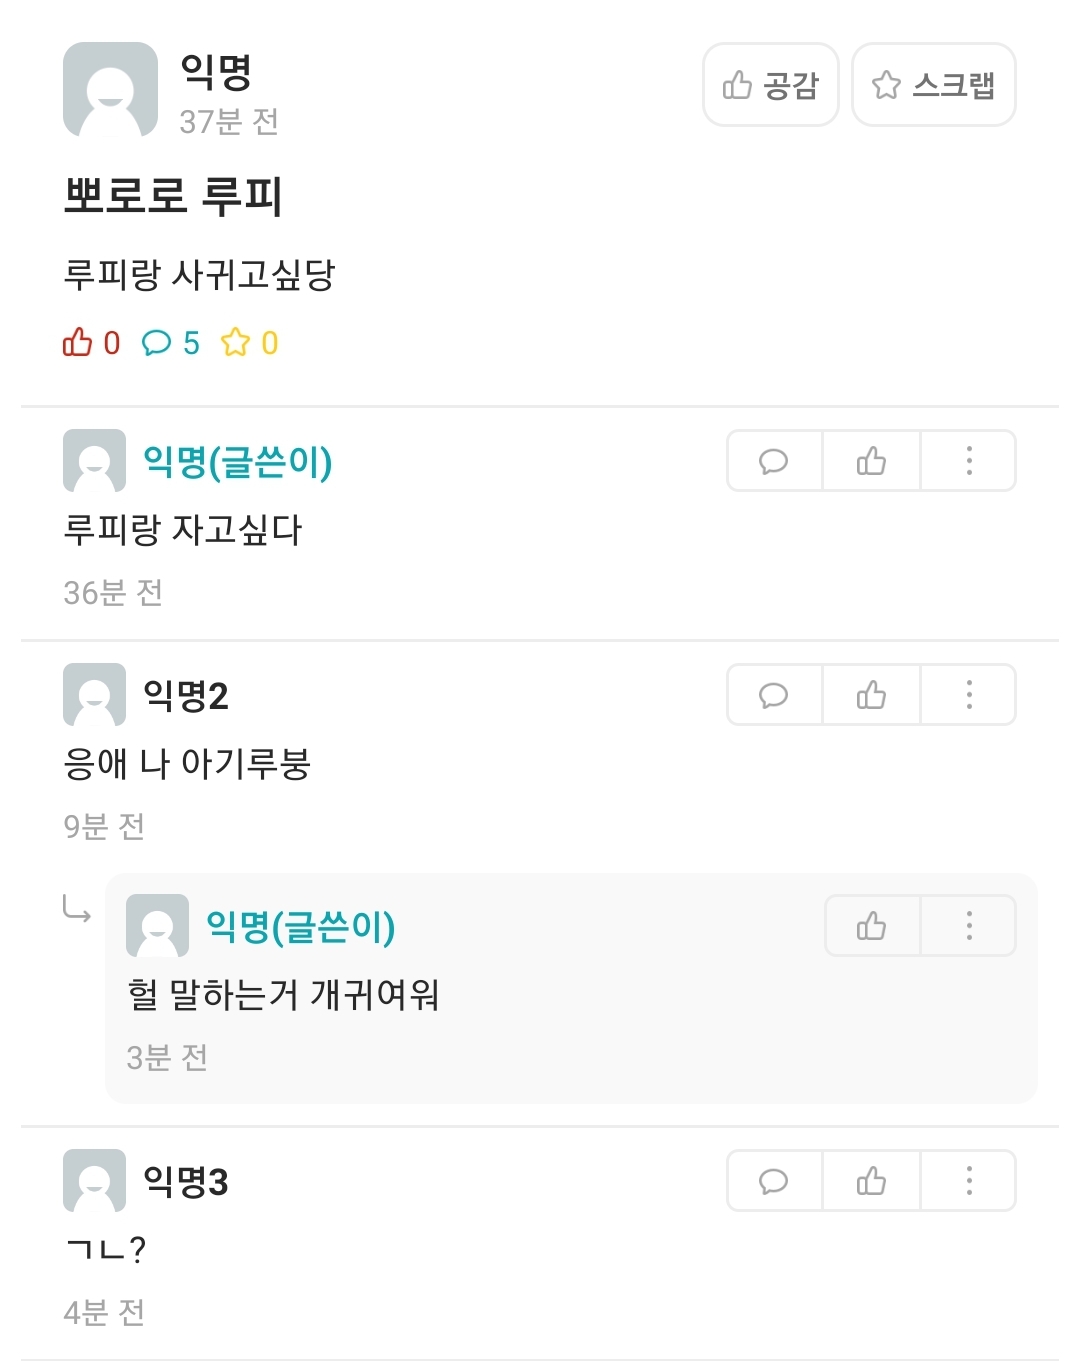Tap the yellow star scrap count icon

point(236,343)
